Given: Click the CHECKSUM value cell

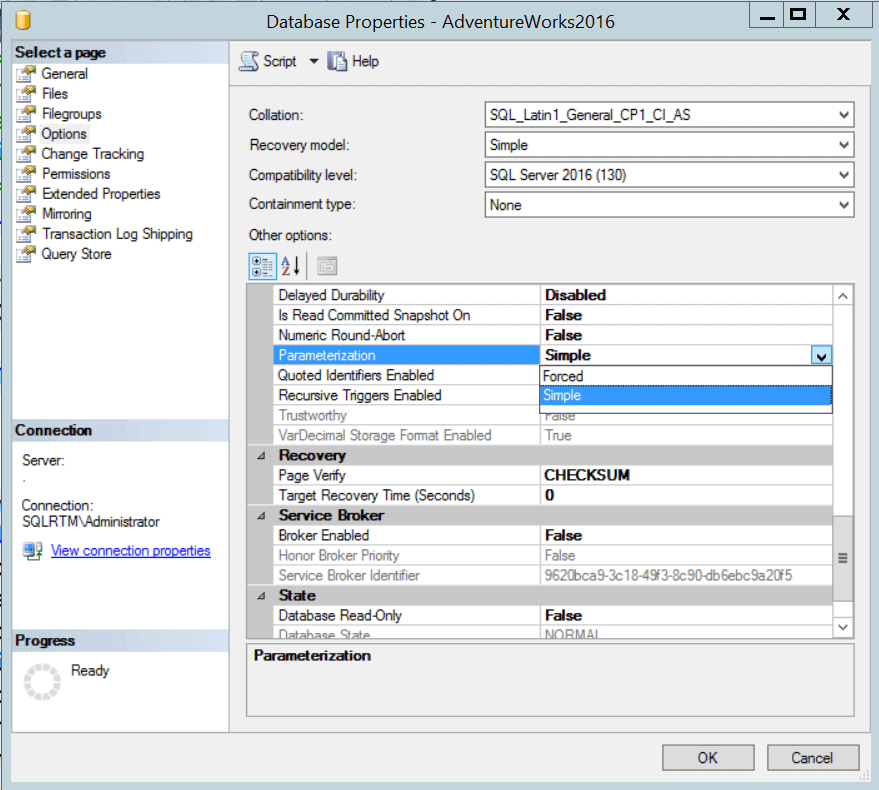Looking at the screenshot, I should (686, 475).
